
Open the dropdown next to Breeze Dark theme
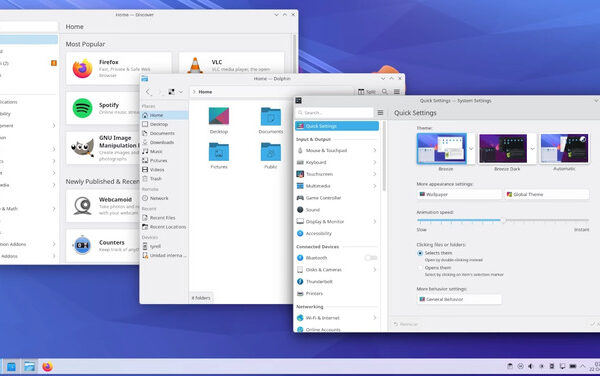(x=532, y=148)
